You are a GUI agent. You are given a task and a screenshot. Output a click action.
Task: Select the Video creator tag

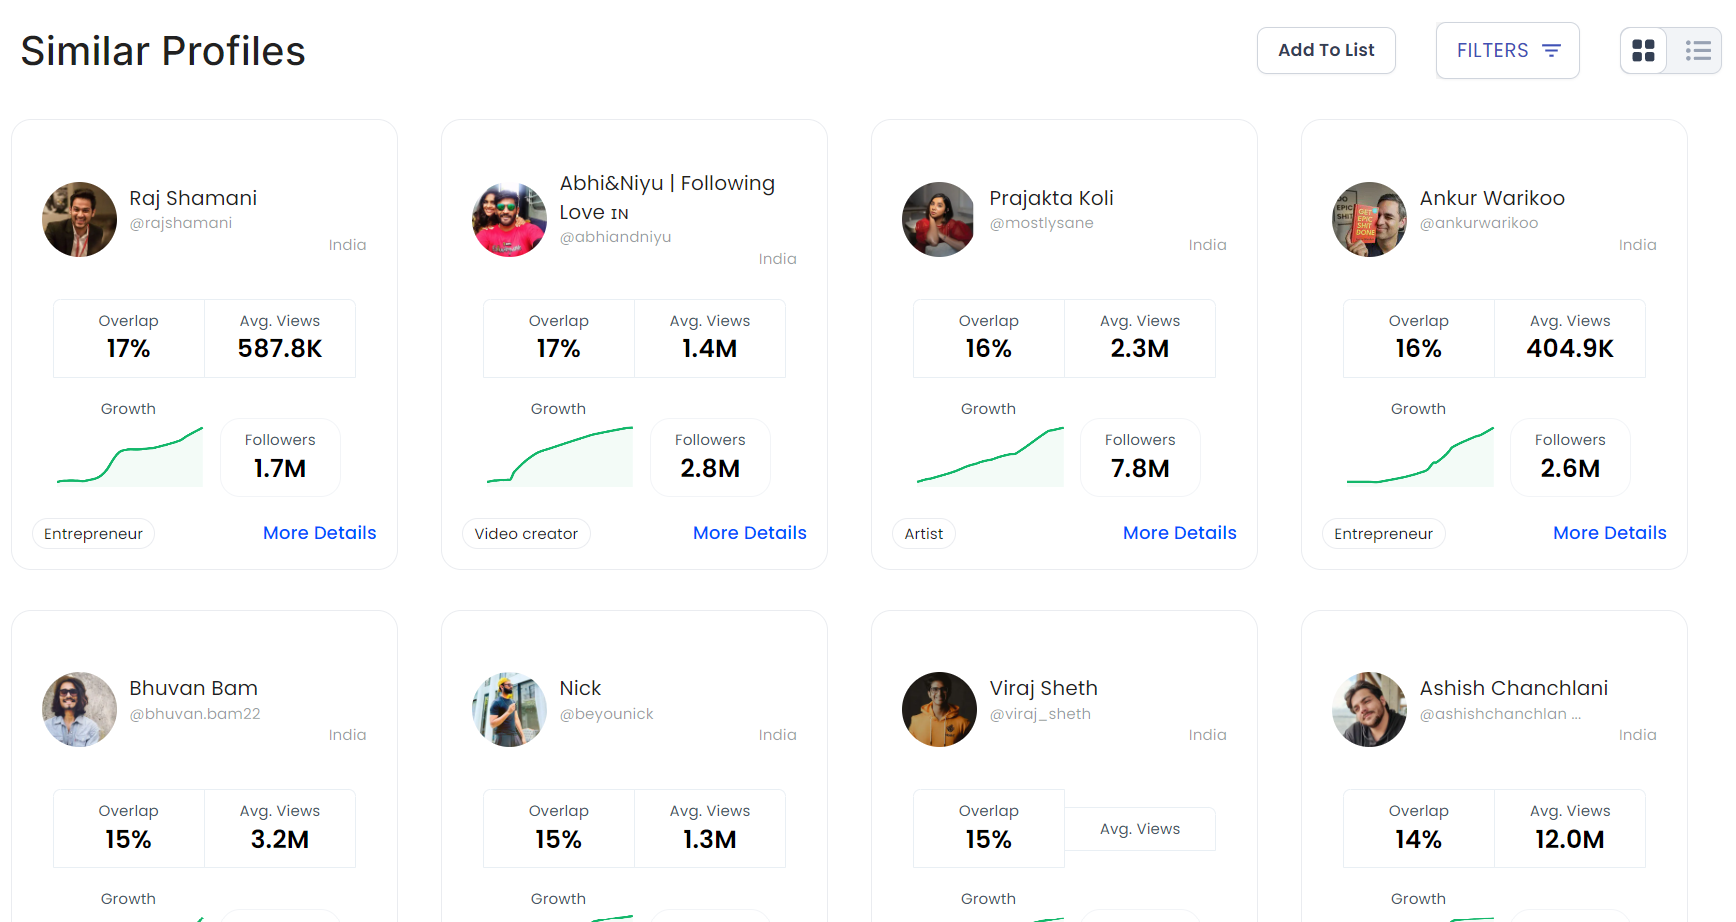[526, 534]
